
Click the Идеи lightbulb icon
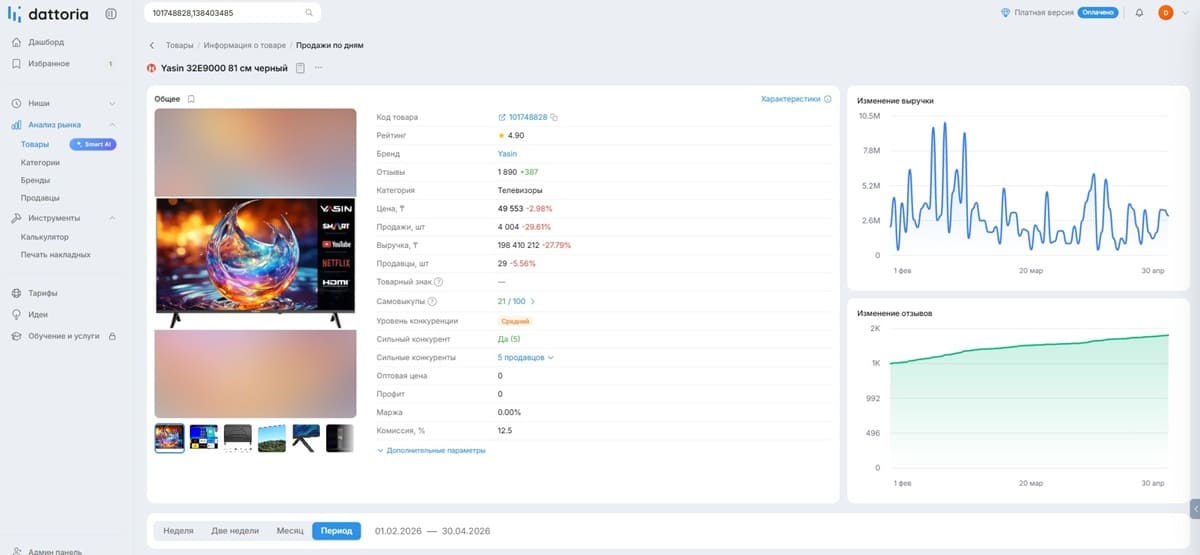click(x=17, y=314)
